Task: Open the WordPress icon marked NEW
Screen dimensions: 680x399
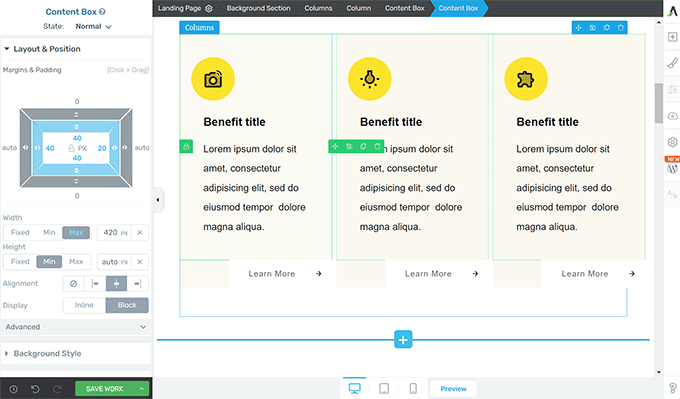Action: 672,168
